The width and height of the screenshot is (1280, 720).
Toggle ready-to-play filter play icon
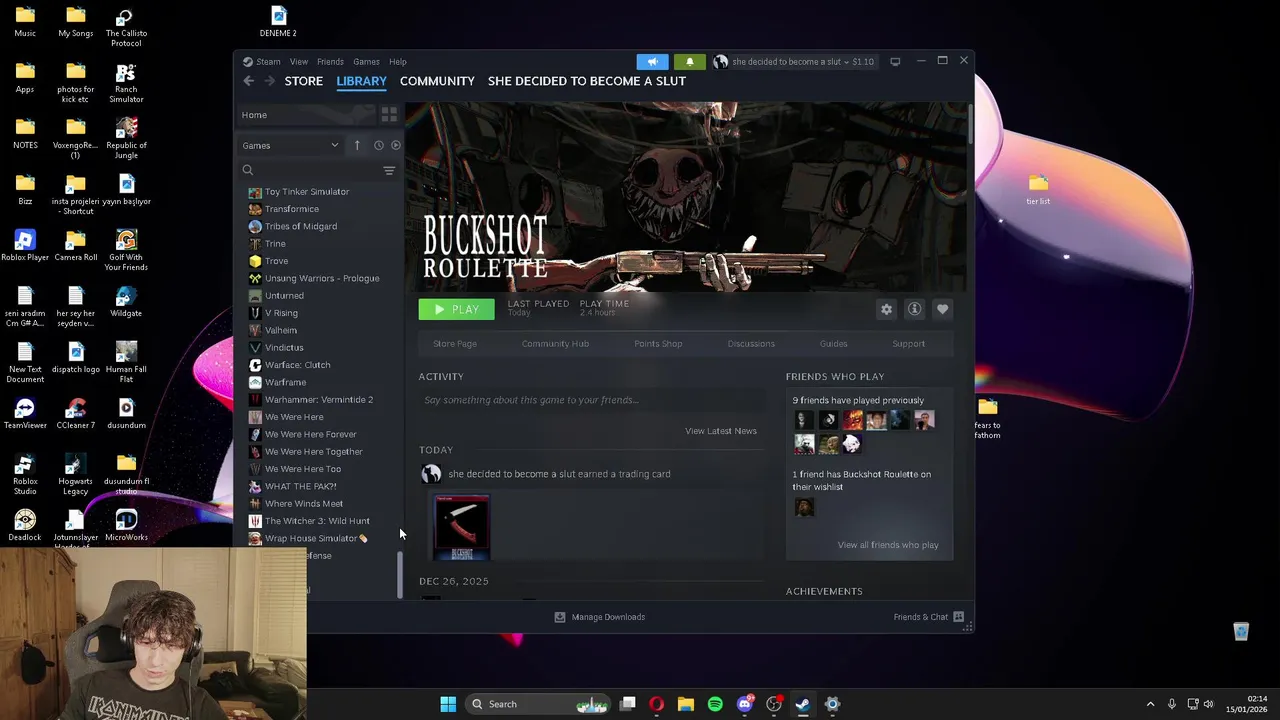396,145
